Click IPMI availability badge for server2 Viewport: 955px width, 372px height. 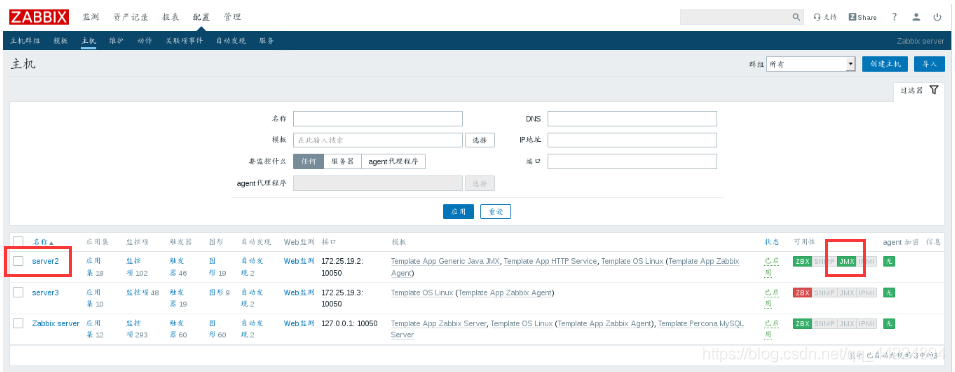pos(867,261)
